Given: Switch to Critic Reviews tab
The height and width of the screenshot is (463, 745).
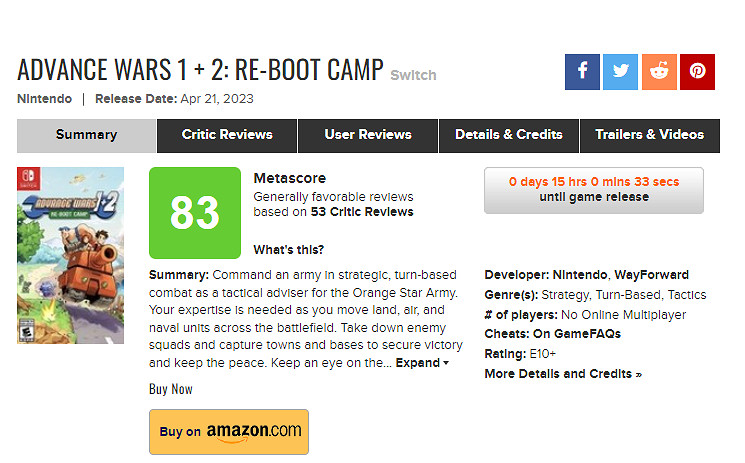Looking at the screenshot, I should pyautogui.click(x=227, y=135).
